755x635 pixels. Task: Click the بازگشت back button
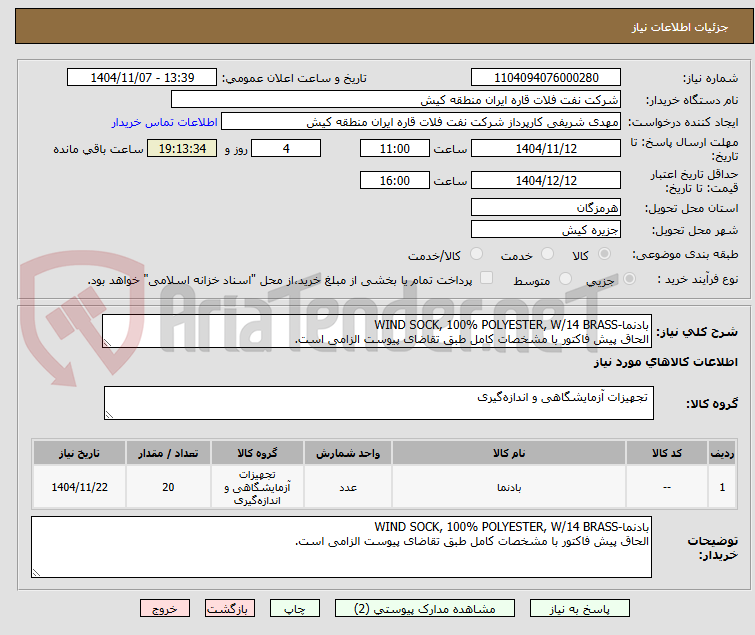[x=230, y=609]
